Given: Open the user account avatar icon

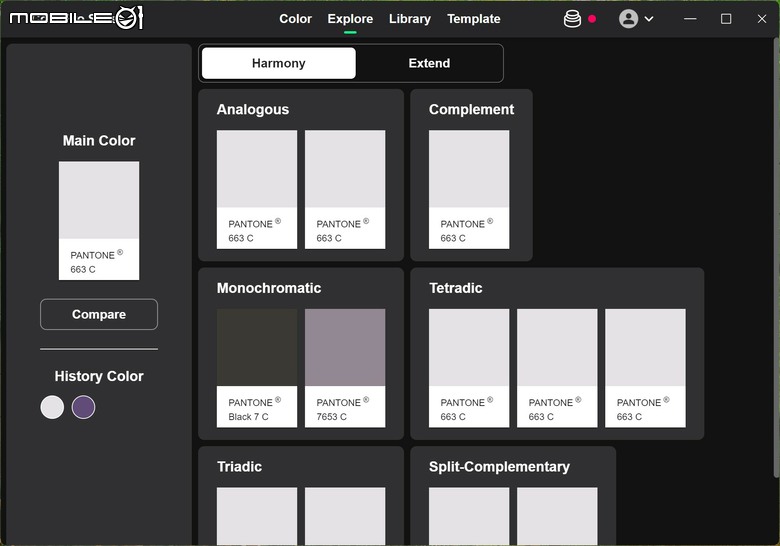Looking at the screenshot, I should click(628, 19).
